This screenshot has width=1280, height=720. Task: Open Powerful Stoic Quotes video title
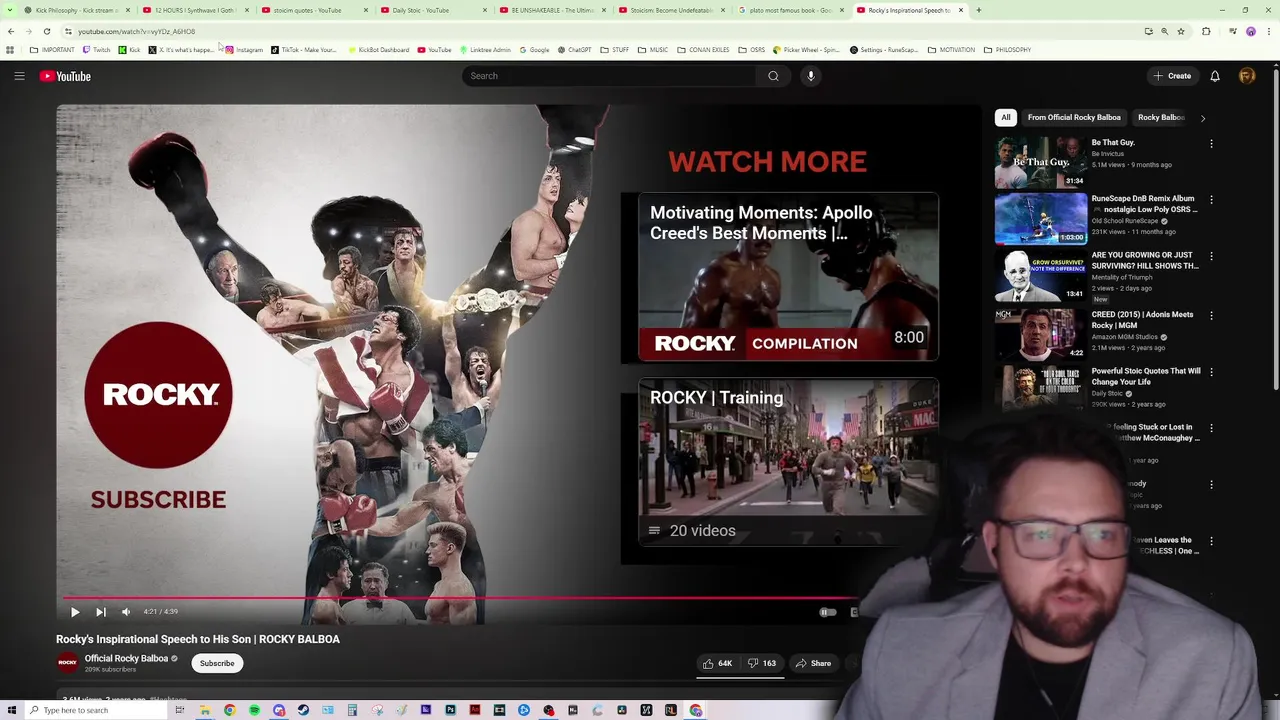1146,376
